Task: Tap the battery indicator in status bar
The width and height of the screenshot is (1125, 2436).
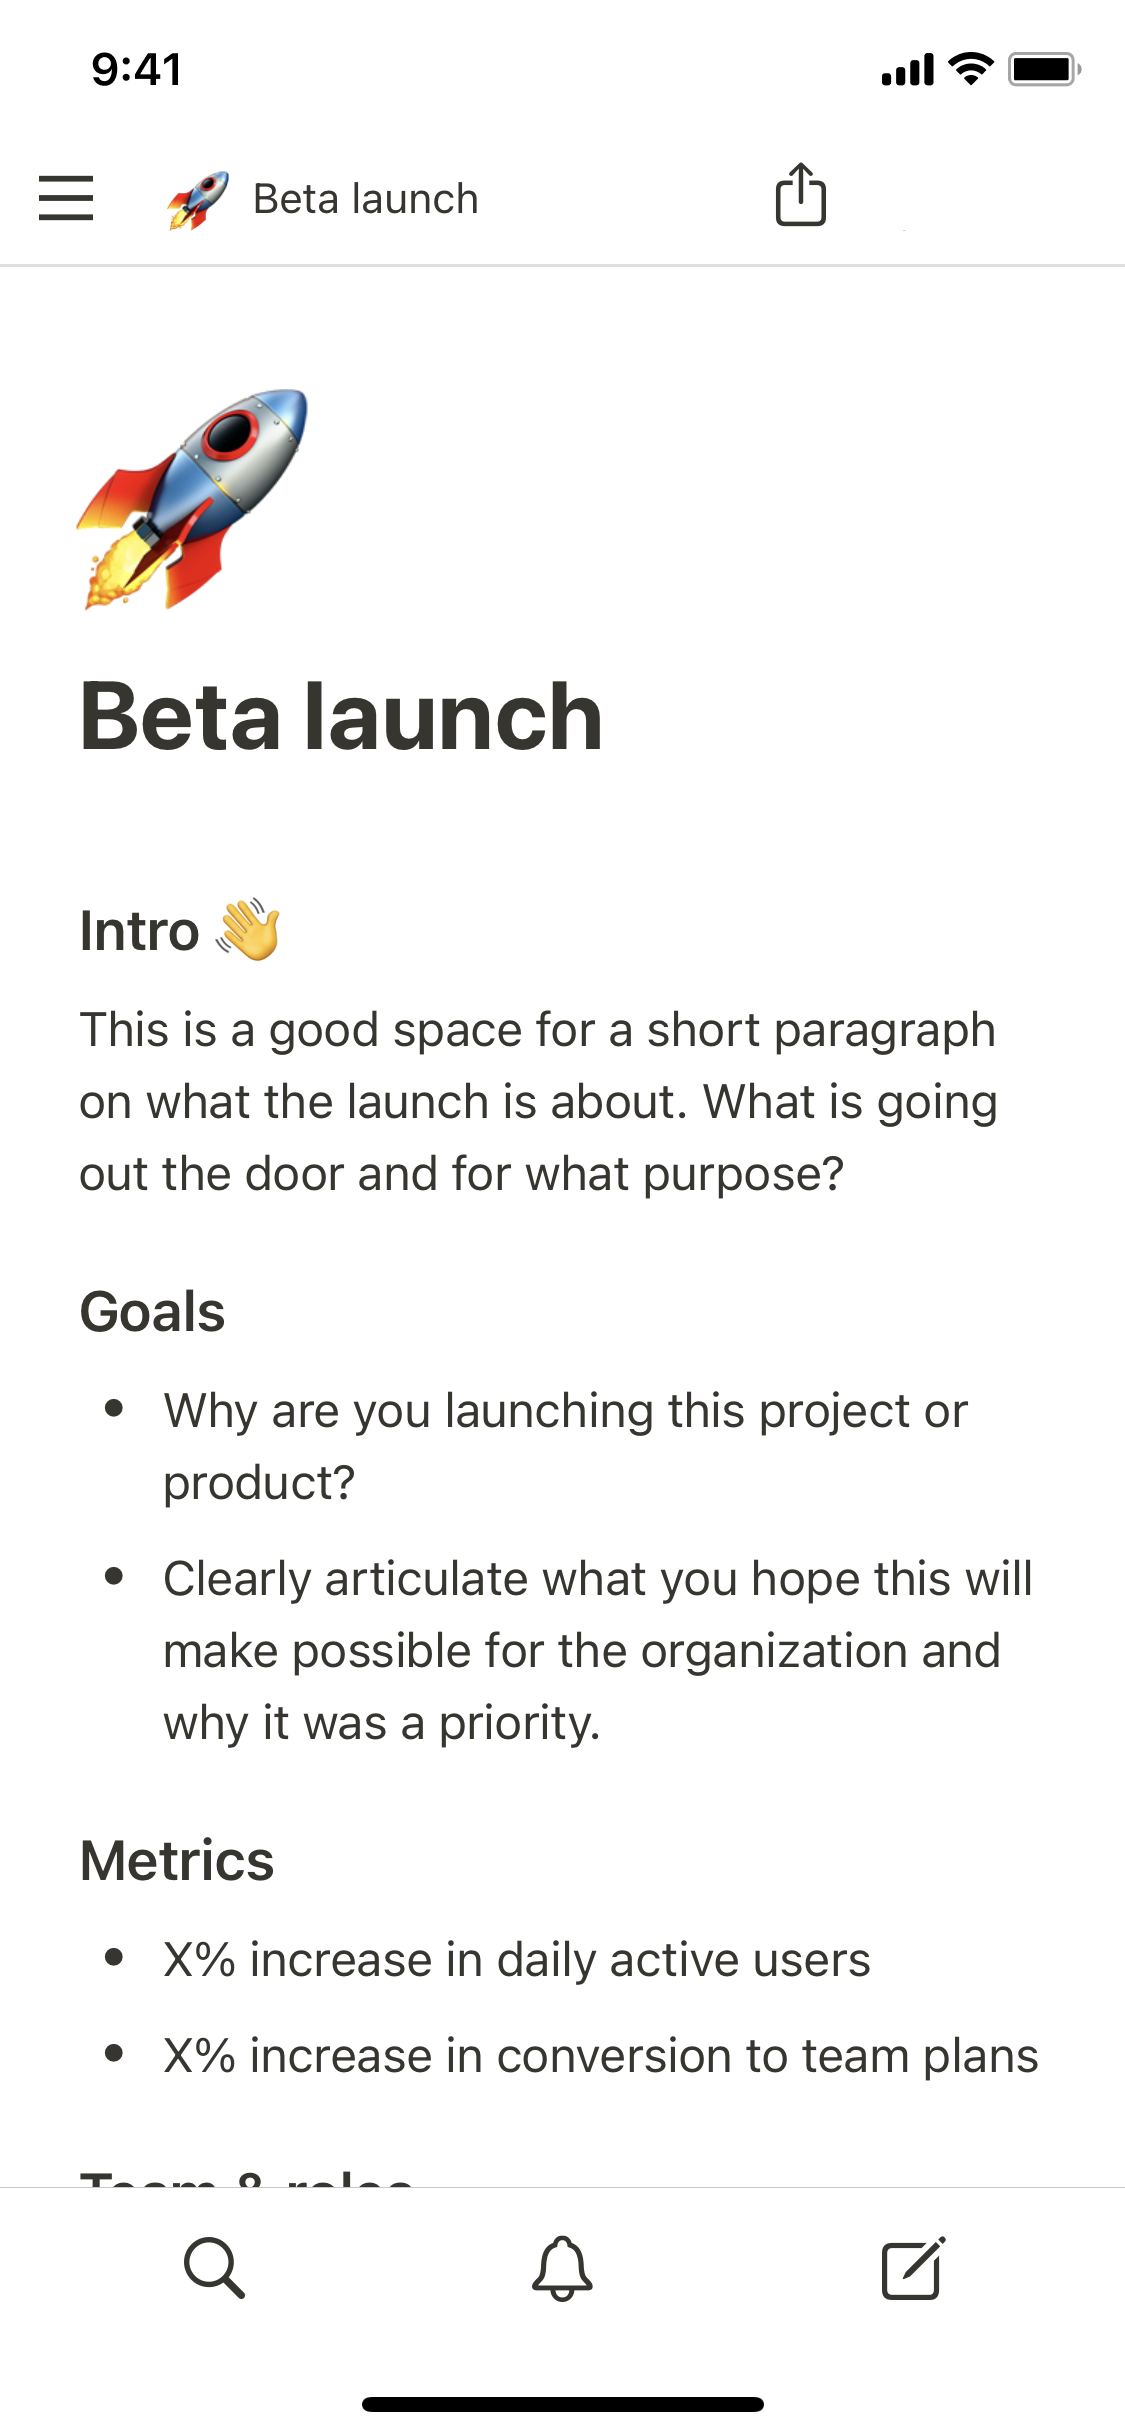Action: (x=1044, y=69)
